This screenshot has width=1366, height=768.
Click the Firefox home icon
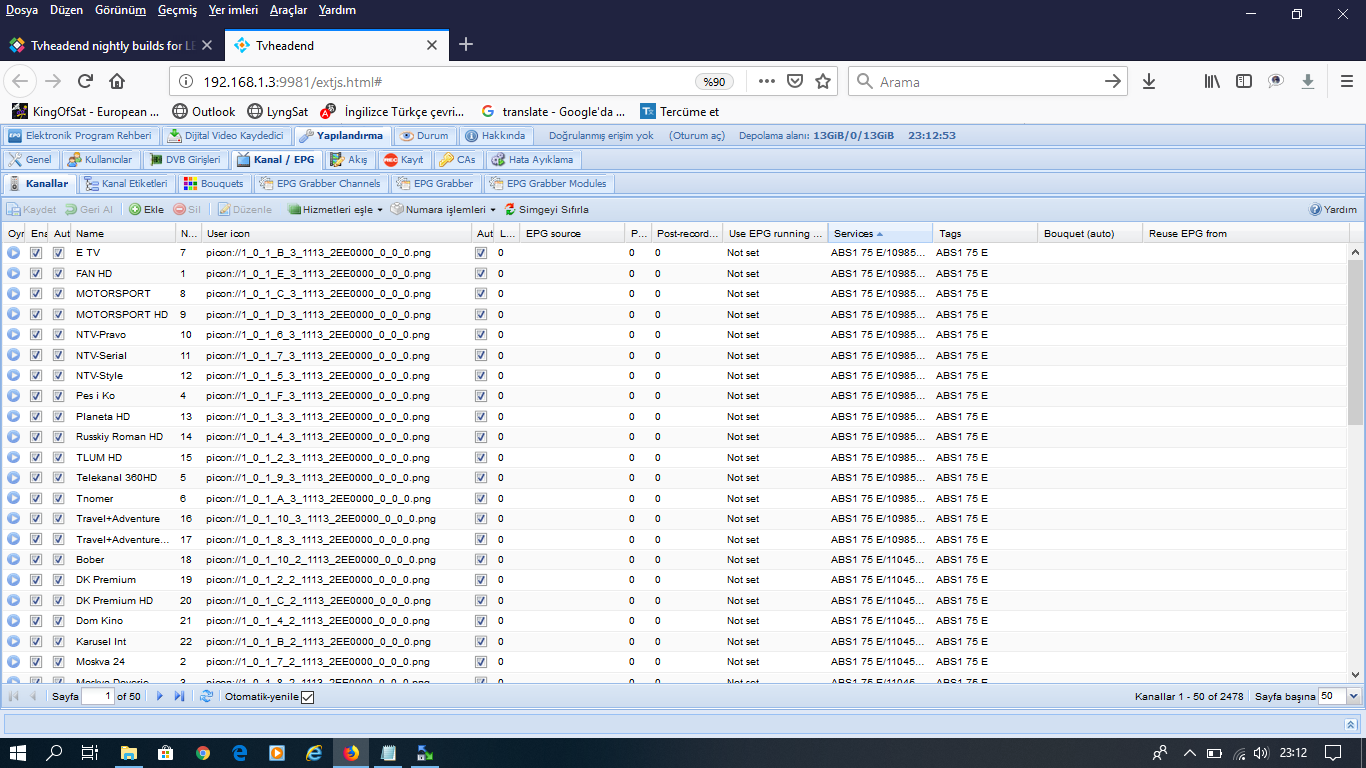117,82
